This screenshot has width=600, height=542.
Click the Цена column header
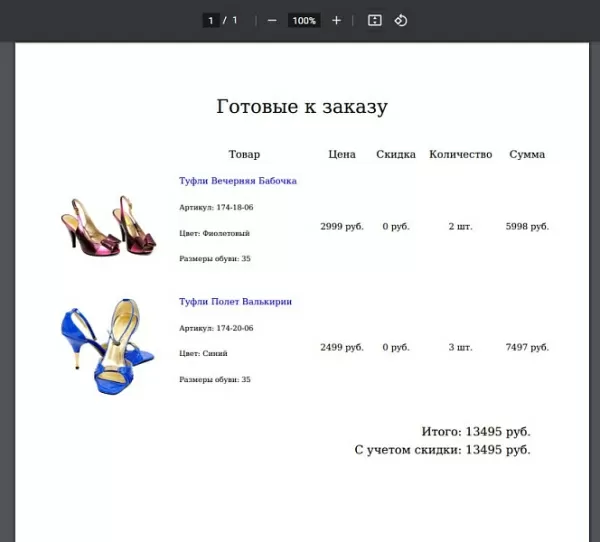pos(342,154)
